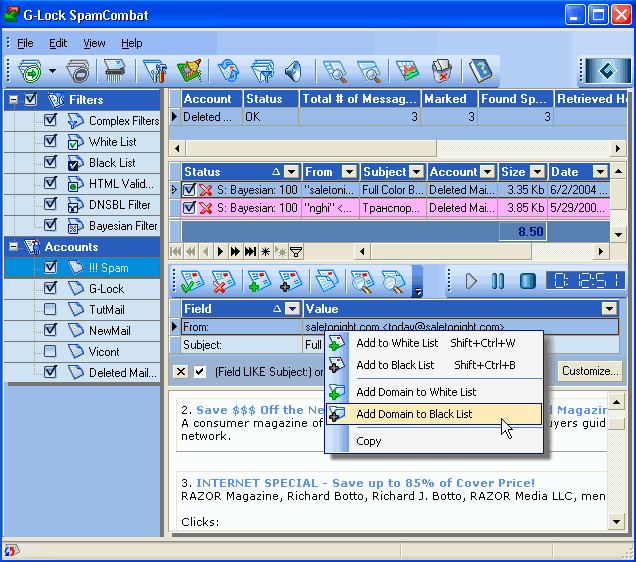The image size is (636, 562).
Task: Click the shredder delete icon
Action: click(115, 71)
